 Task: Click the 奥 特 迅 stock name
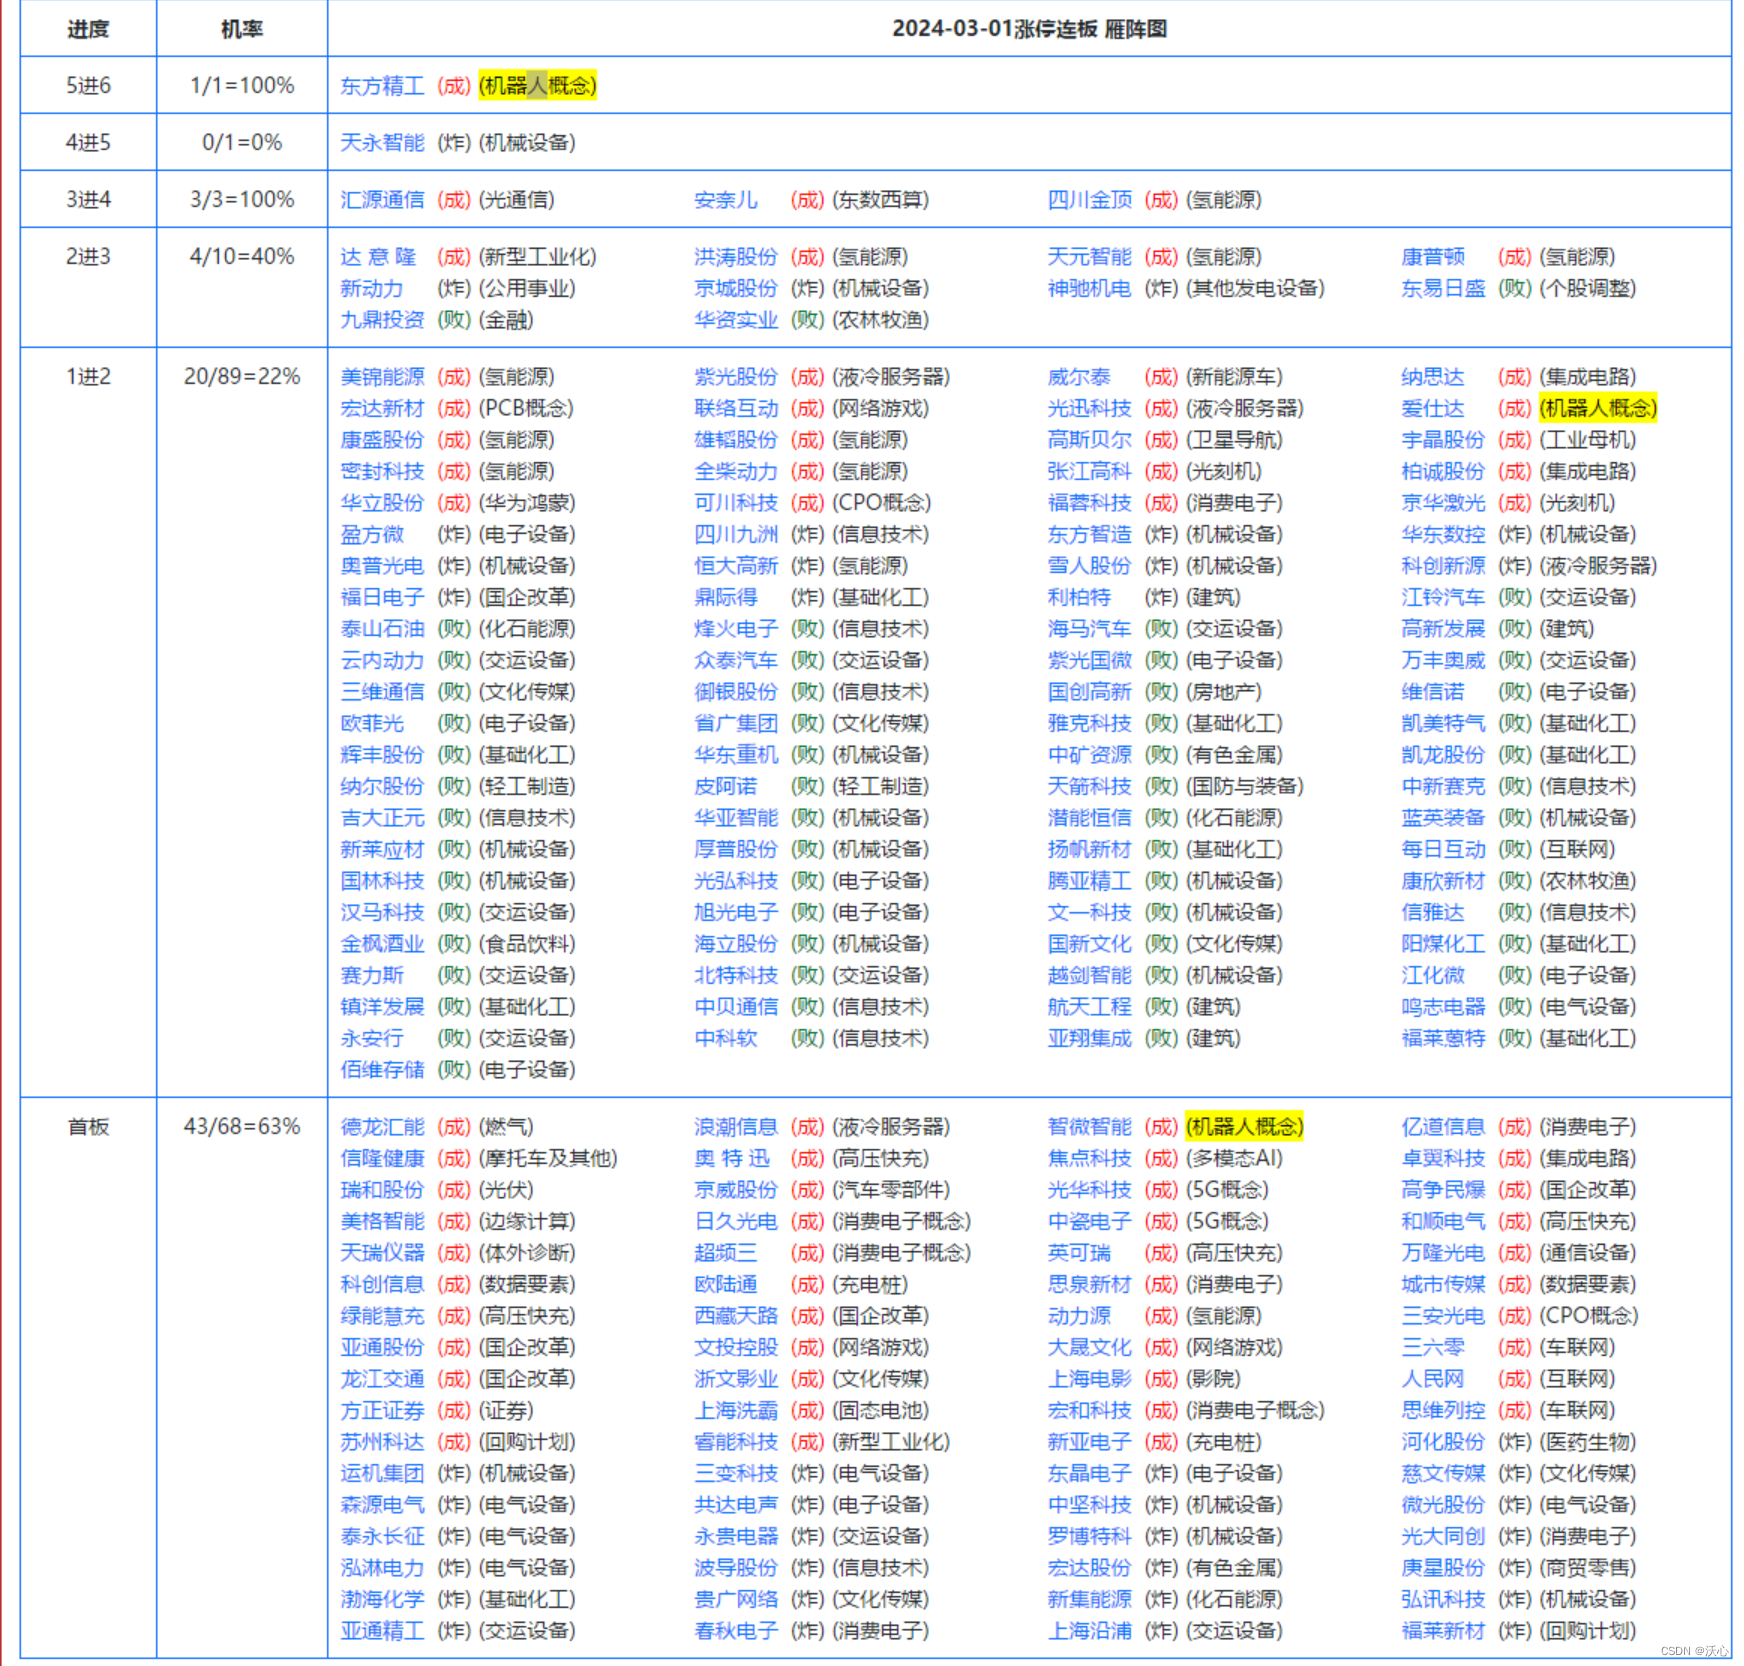tap(732, 1158)
